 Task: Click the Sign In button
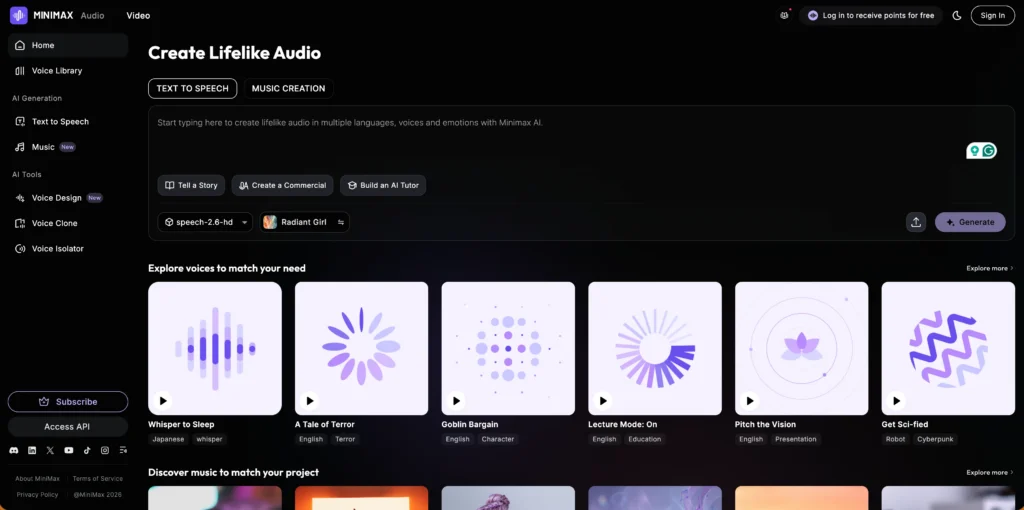pos(992,15)
